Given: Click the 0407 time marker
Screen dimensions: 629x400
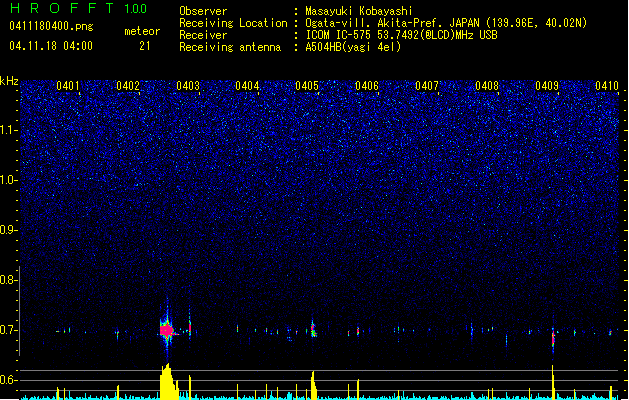Looking at the screenshot, I should pyautogui.click(x=427, y=85).
